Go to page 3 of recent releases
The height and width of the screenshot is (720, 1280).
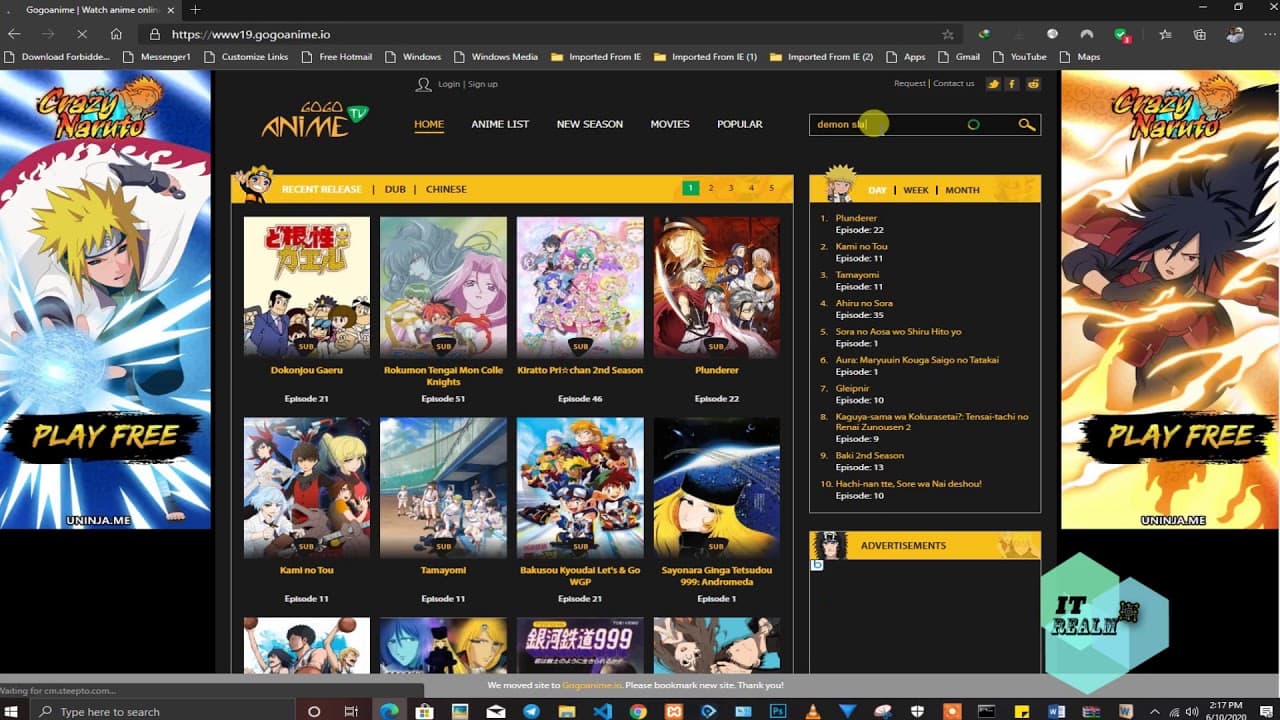pyautogui.click(x=731, y=188)
